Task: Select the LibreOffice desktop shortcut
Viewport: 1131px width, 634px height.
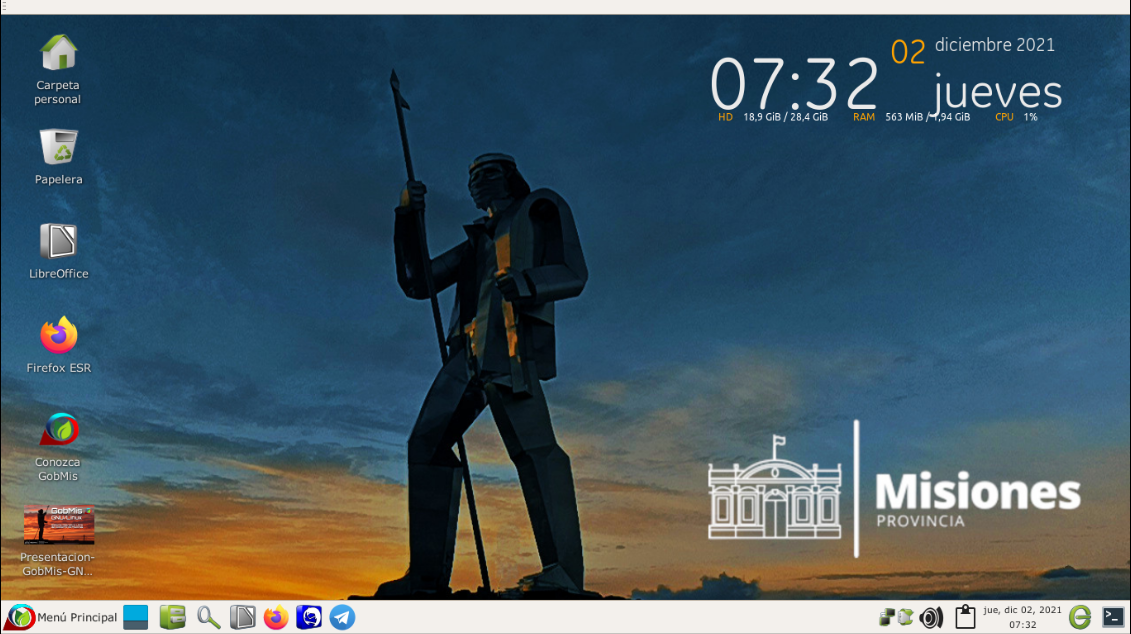Action: tap(58, 251)
